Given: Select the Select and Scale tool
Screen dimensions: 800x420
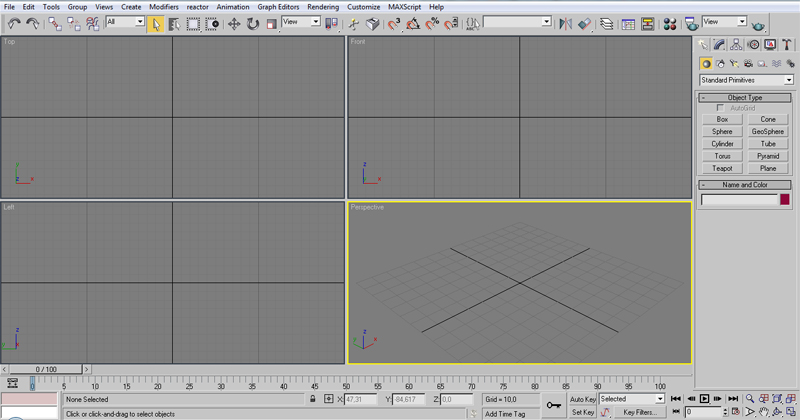Looking at the screenshot, I should [x=271, y=24].
